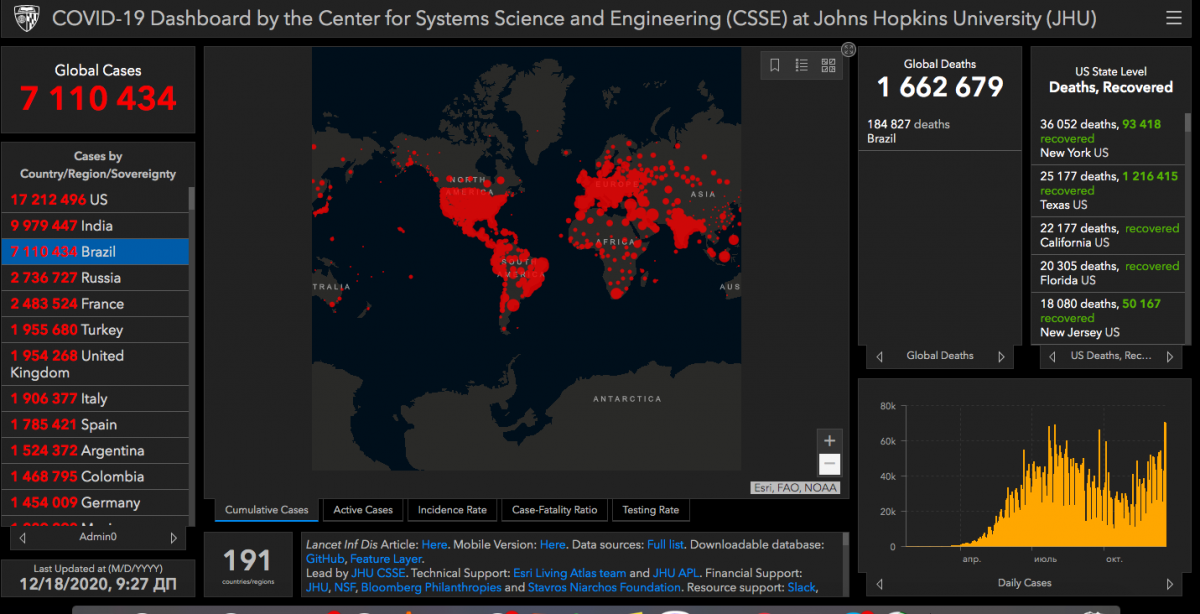The image size is (1200, 614).
Task: Zoom in on the map with plus button
Action: pos(829,441)
